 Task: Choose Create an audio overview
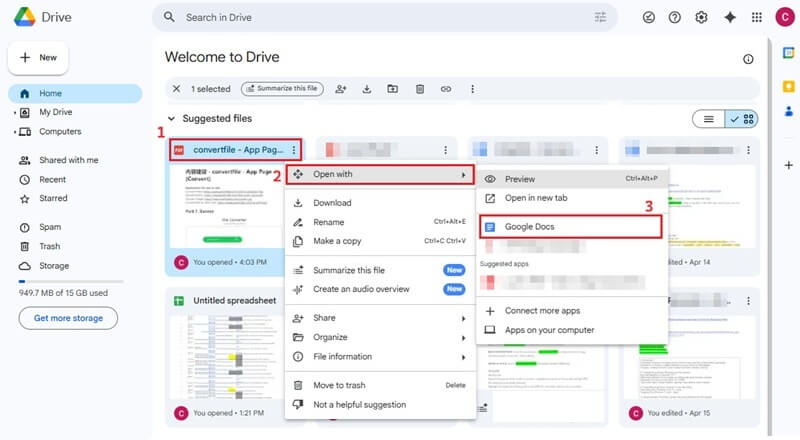[380, 289]
